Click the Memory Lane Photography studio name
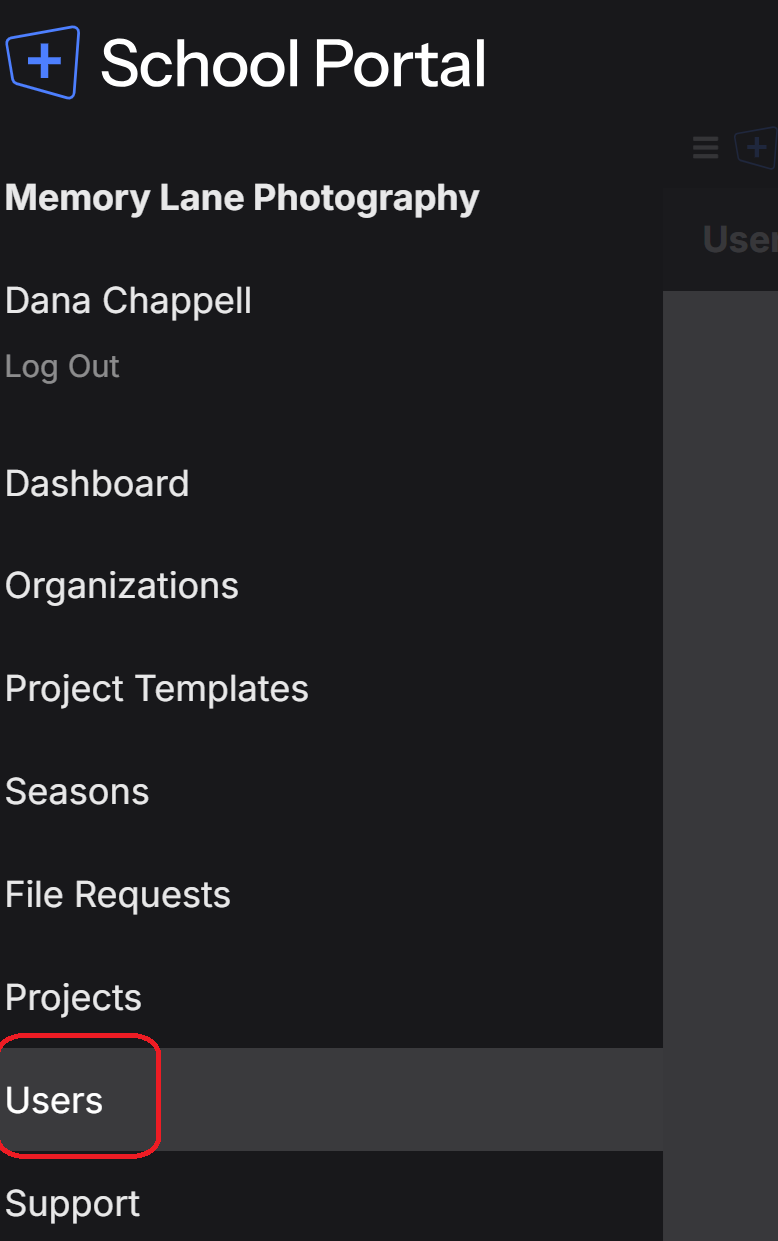 tap(242, 198)
